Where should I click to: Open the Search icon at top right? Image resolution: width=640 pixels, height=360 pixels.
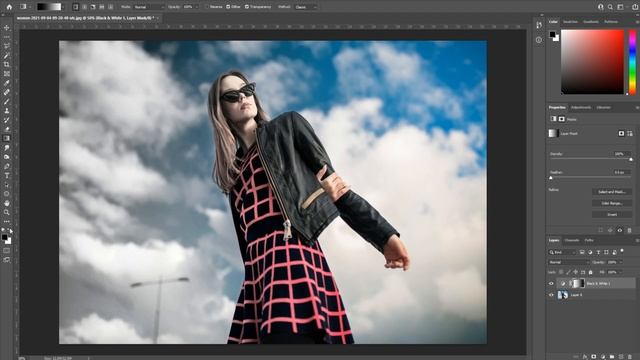(x=610, y=7)
